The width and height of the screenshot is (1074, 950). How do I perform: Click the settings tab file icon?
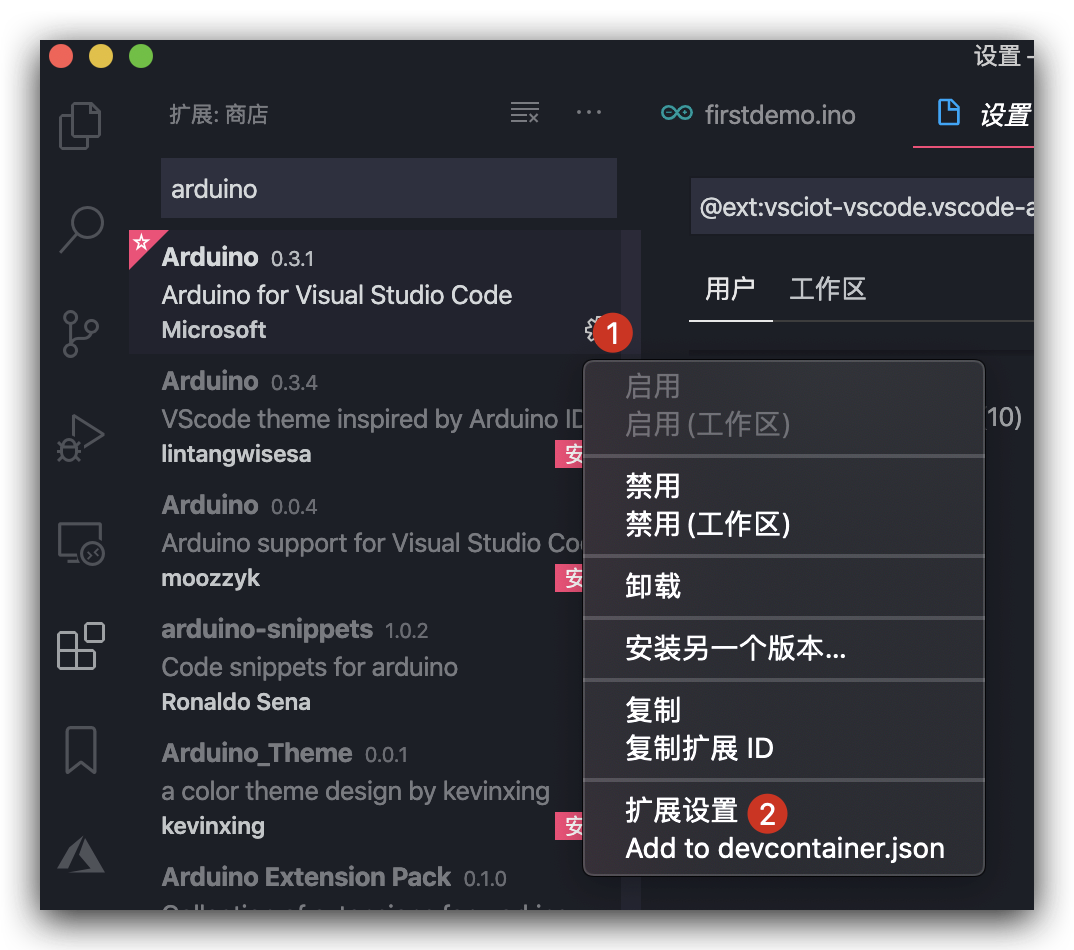949,112
